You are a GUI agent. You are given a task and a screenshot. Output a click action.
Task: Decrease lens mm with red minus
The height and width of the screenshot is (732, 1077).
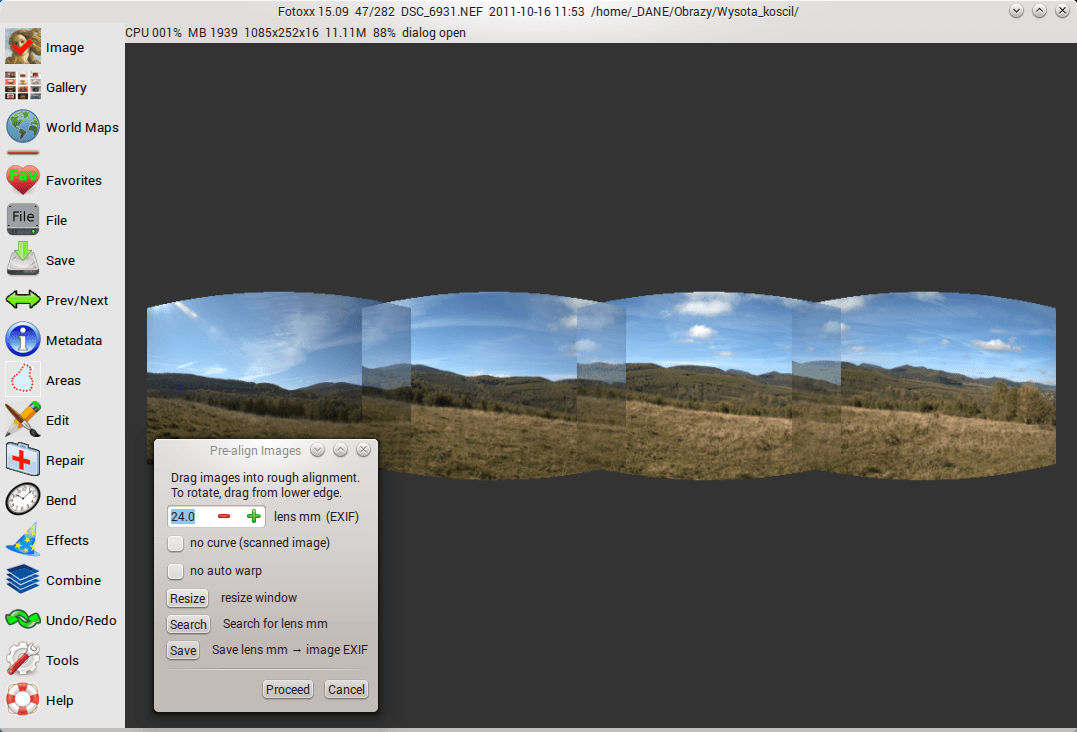224,516
